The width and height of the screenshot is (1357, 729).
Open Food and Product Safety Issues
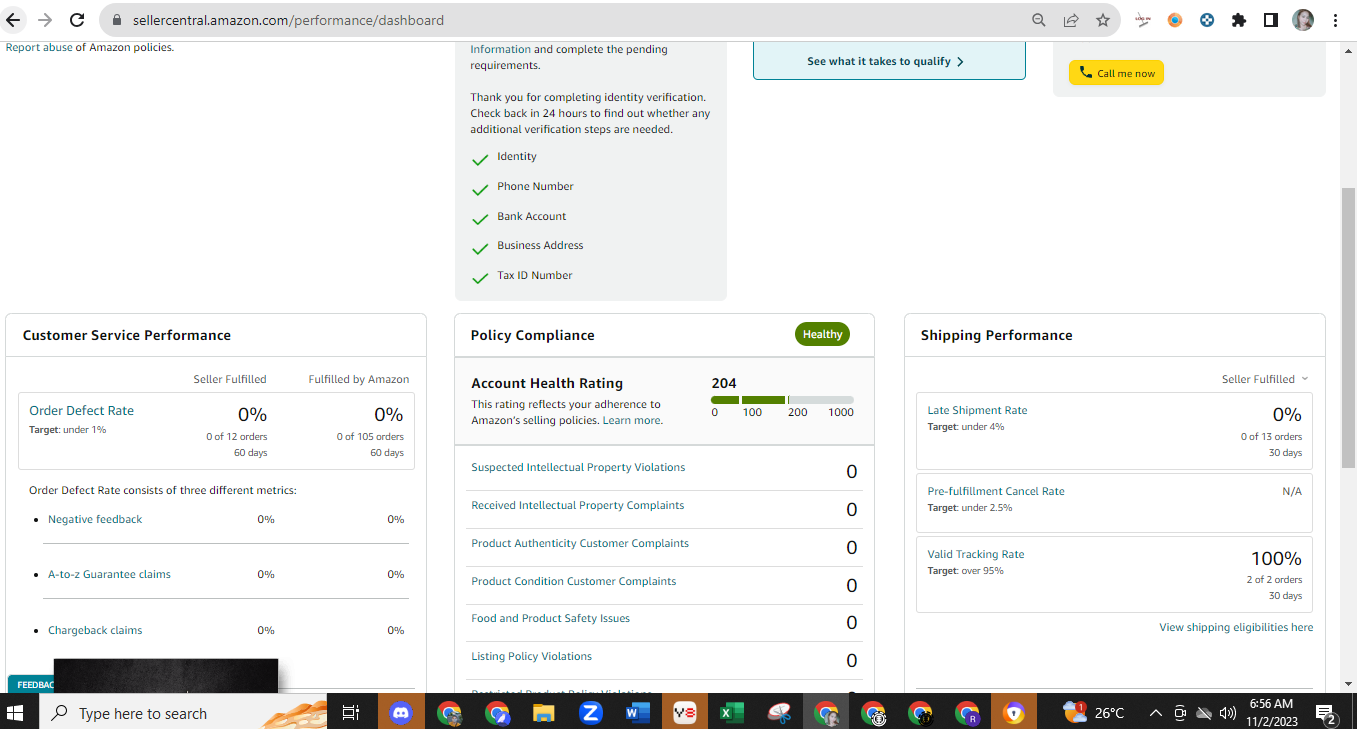point(551,618)
